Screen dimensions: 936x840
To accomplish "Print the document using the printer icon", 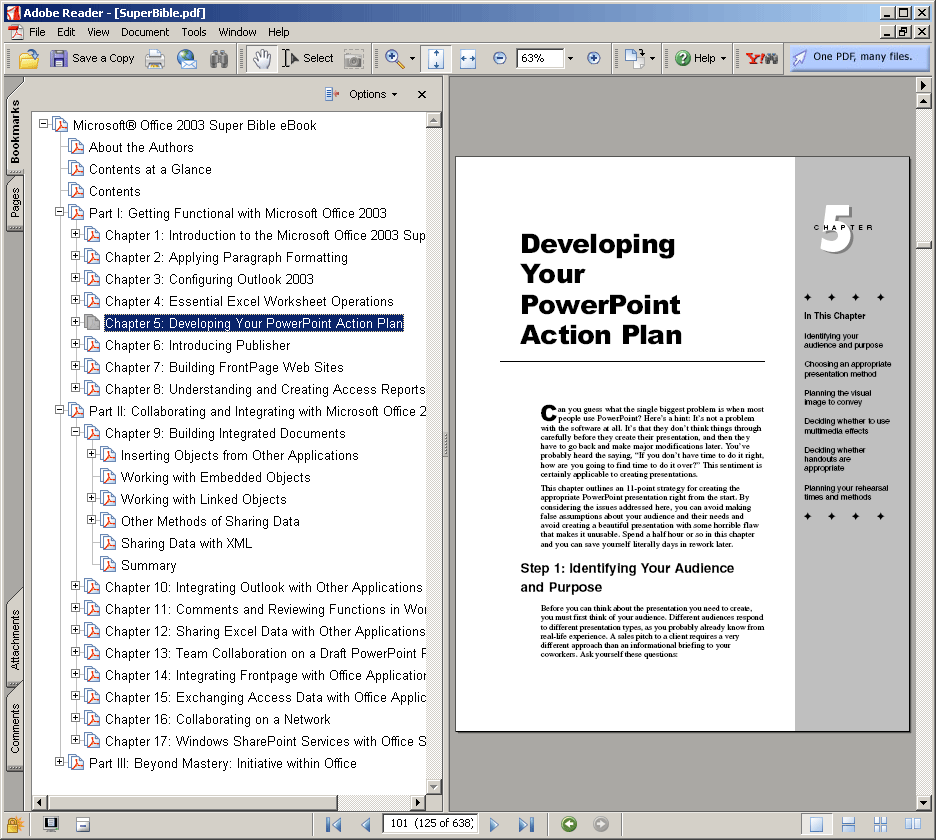I will point(155,58).
